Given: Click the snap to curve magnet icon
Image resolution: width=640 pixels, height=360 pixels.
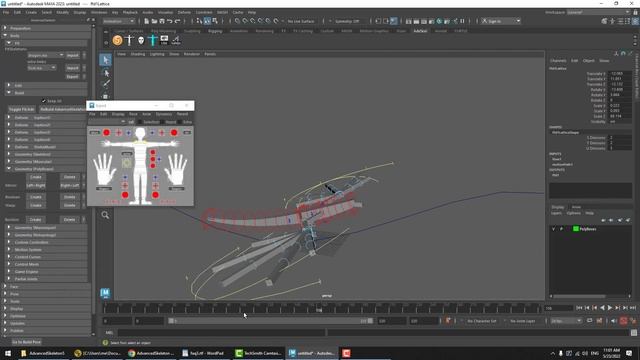Looking at the screenshot, I should 245,21.
